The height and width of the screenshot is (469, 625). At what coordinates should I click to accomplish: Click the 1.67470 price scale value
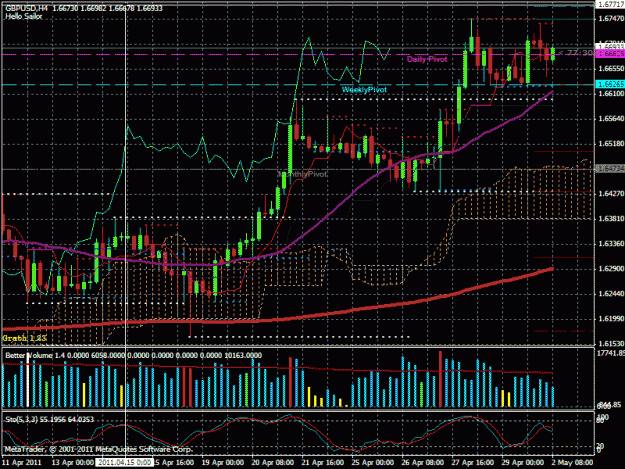(611, 19)
